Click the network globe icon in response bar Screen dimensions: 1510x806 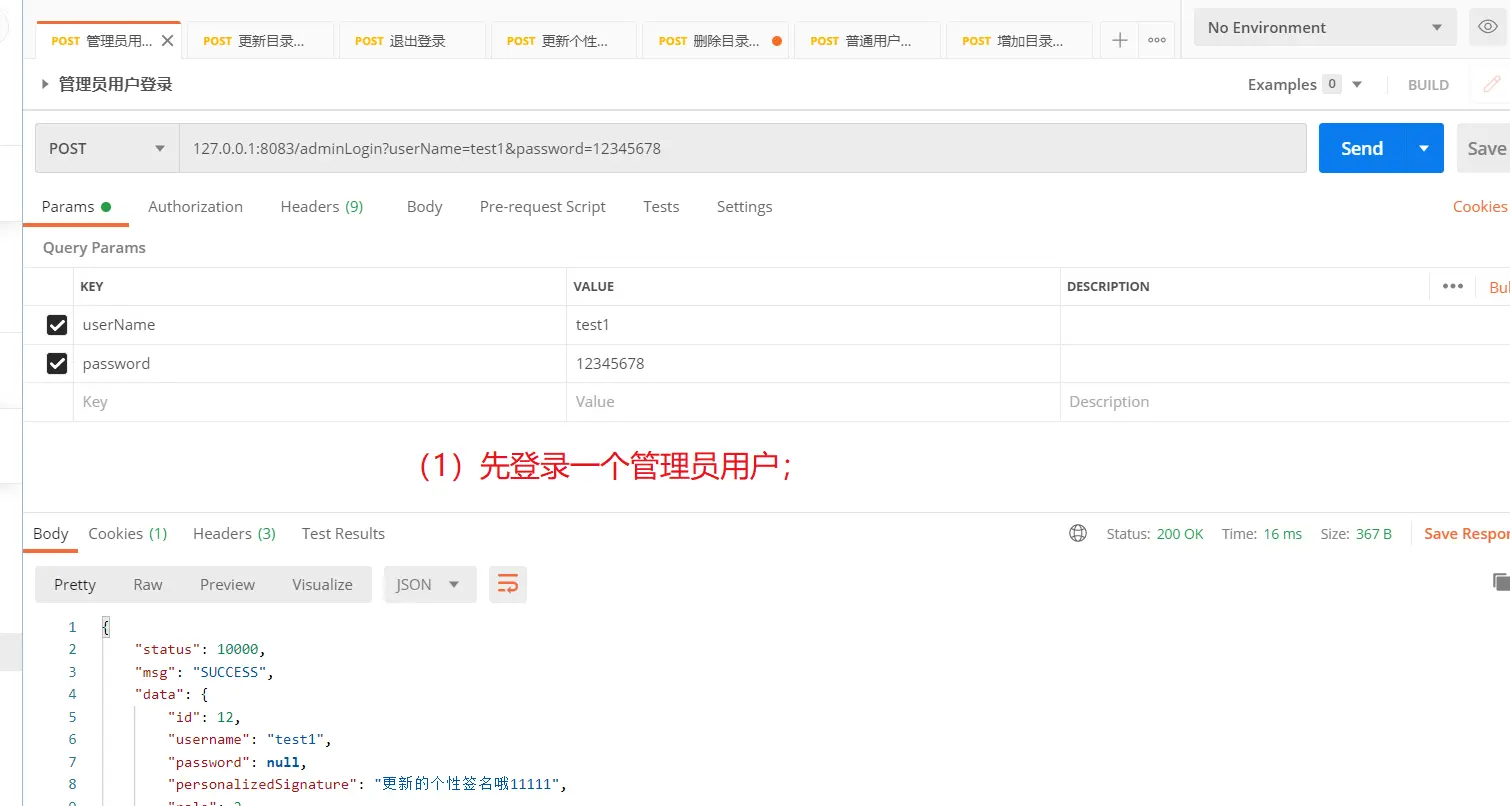[x=1078, y=534]
